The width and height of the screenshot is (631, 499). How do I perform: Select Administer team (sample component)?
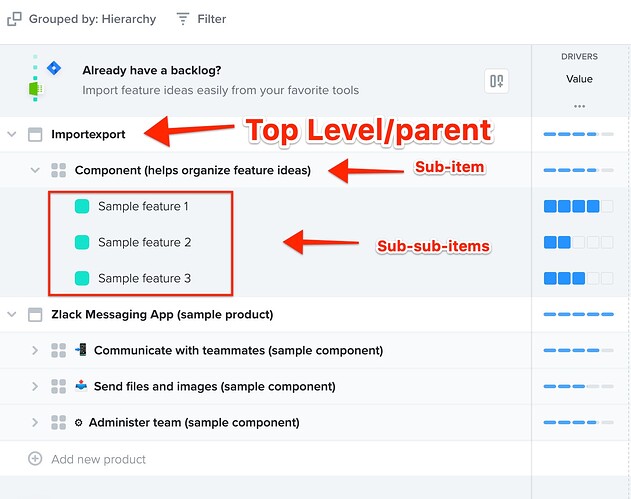(x=194, y=423)
